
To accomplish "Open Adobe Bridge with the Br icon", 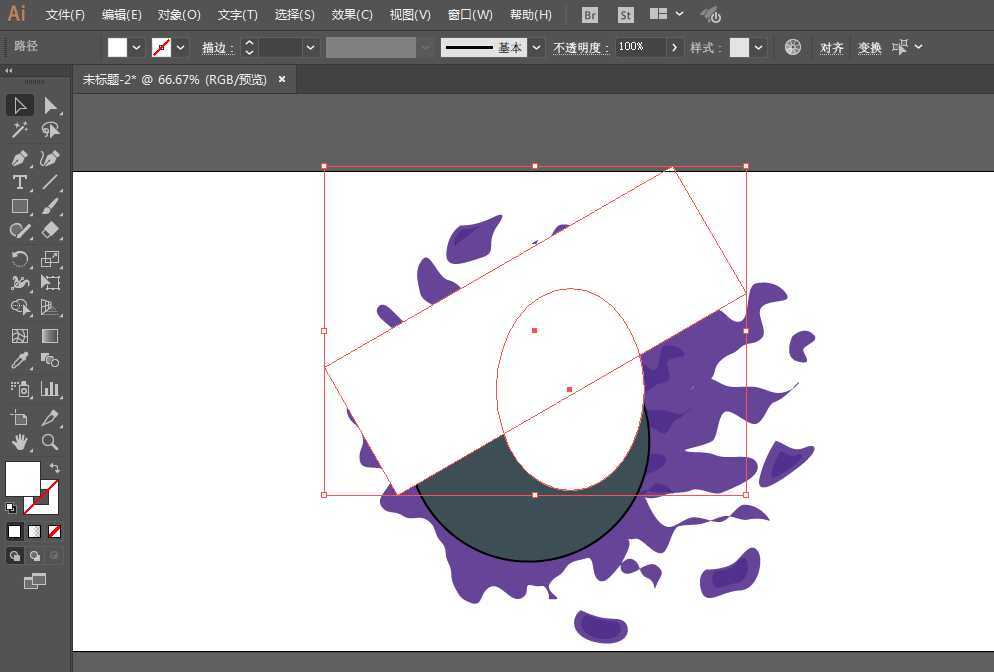I will pos(590,15).
